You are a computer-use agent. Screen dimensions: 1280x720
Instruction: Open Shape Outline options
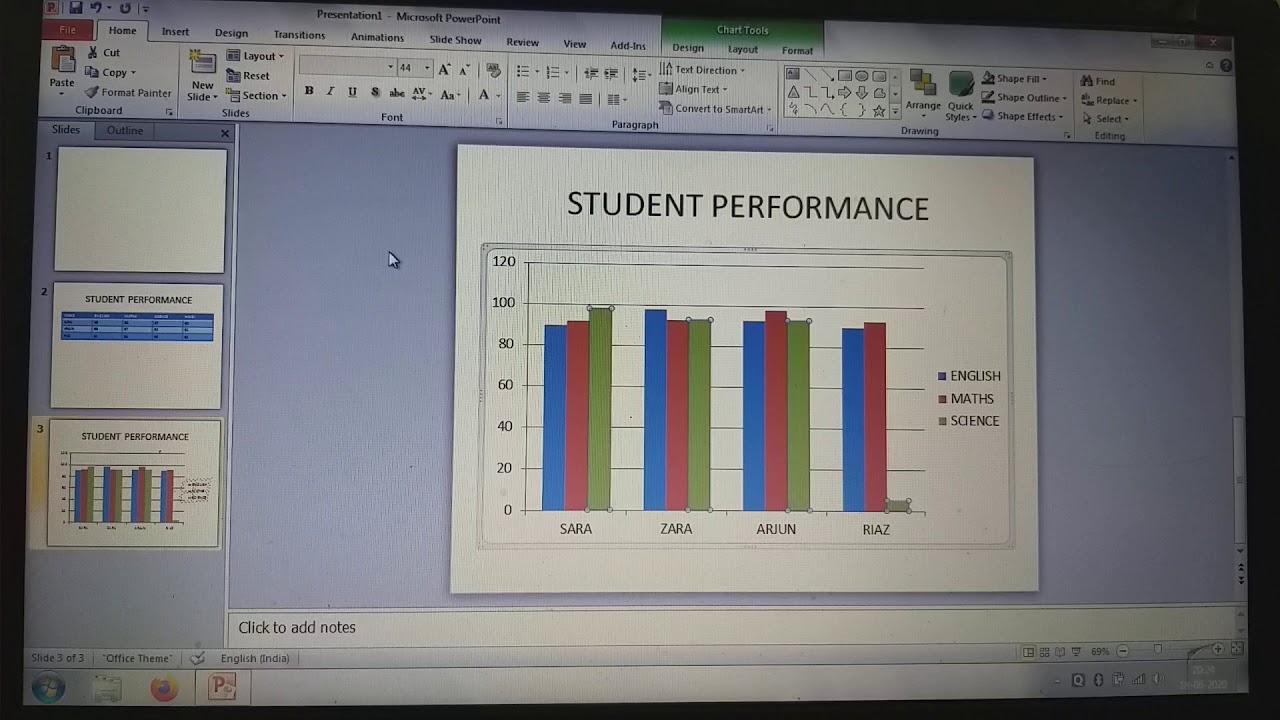[x=1024, y=98]
